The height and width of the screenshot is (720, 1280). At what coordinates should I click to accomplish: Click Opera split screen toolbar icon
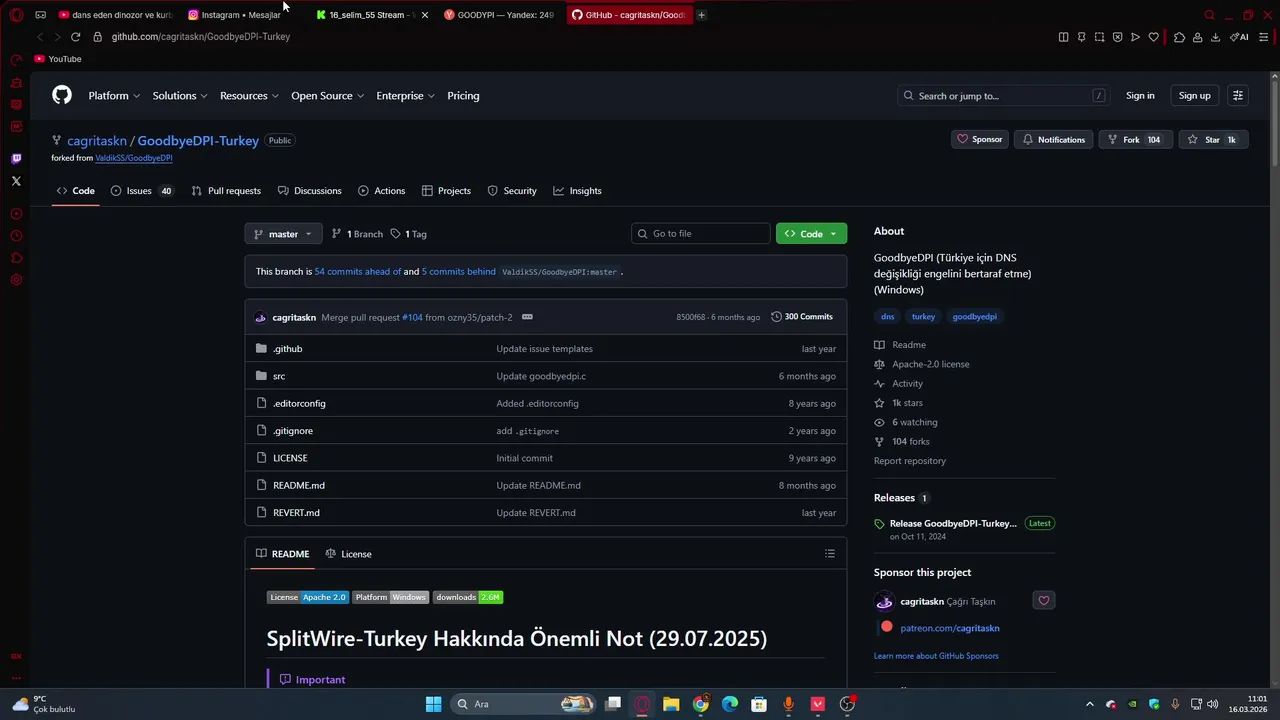[x=1063, y=37]
